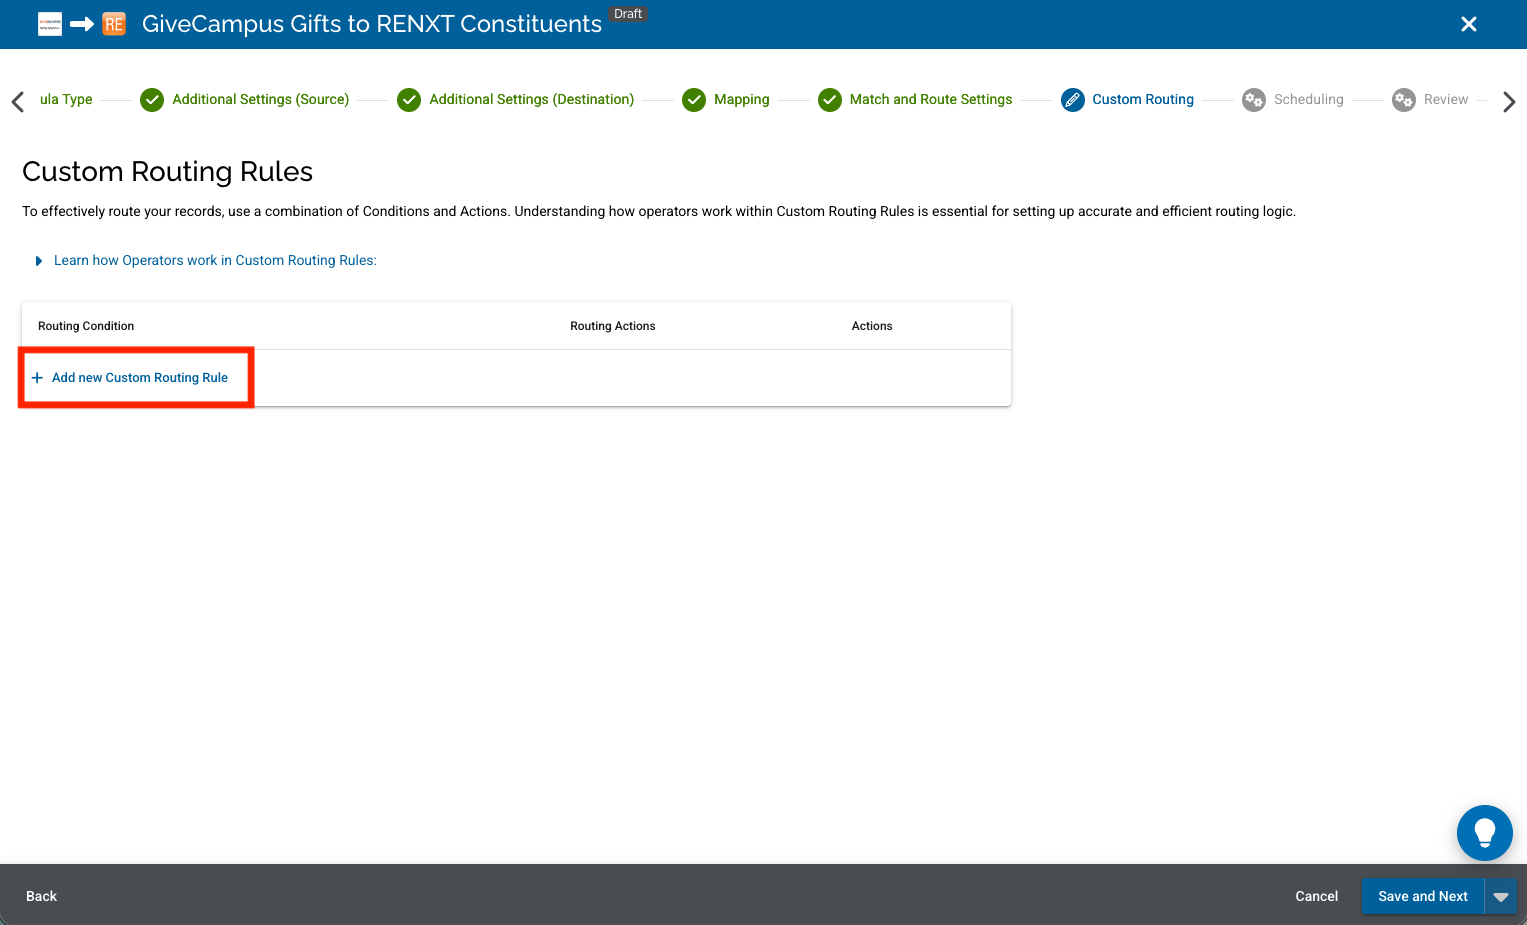This screenshot has width=1527, height=925.
Task: Click the Routing Actions column header
Action: click(613, 326)
